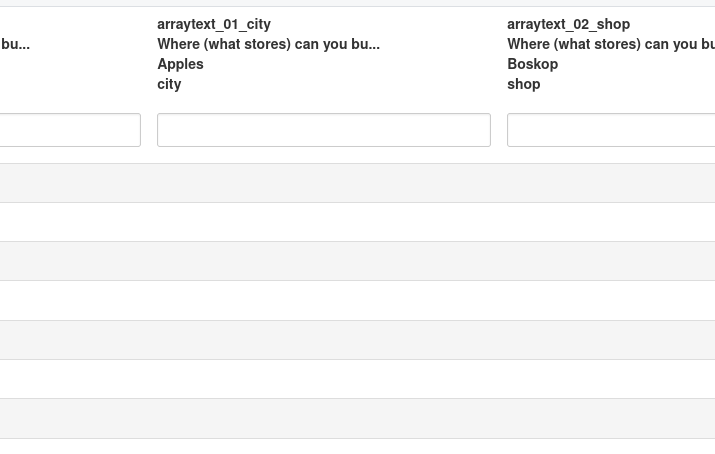Click the leftmost partially visible filter input
715x454 pixels.
(70, 130)
